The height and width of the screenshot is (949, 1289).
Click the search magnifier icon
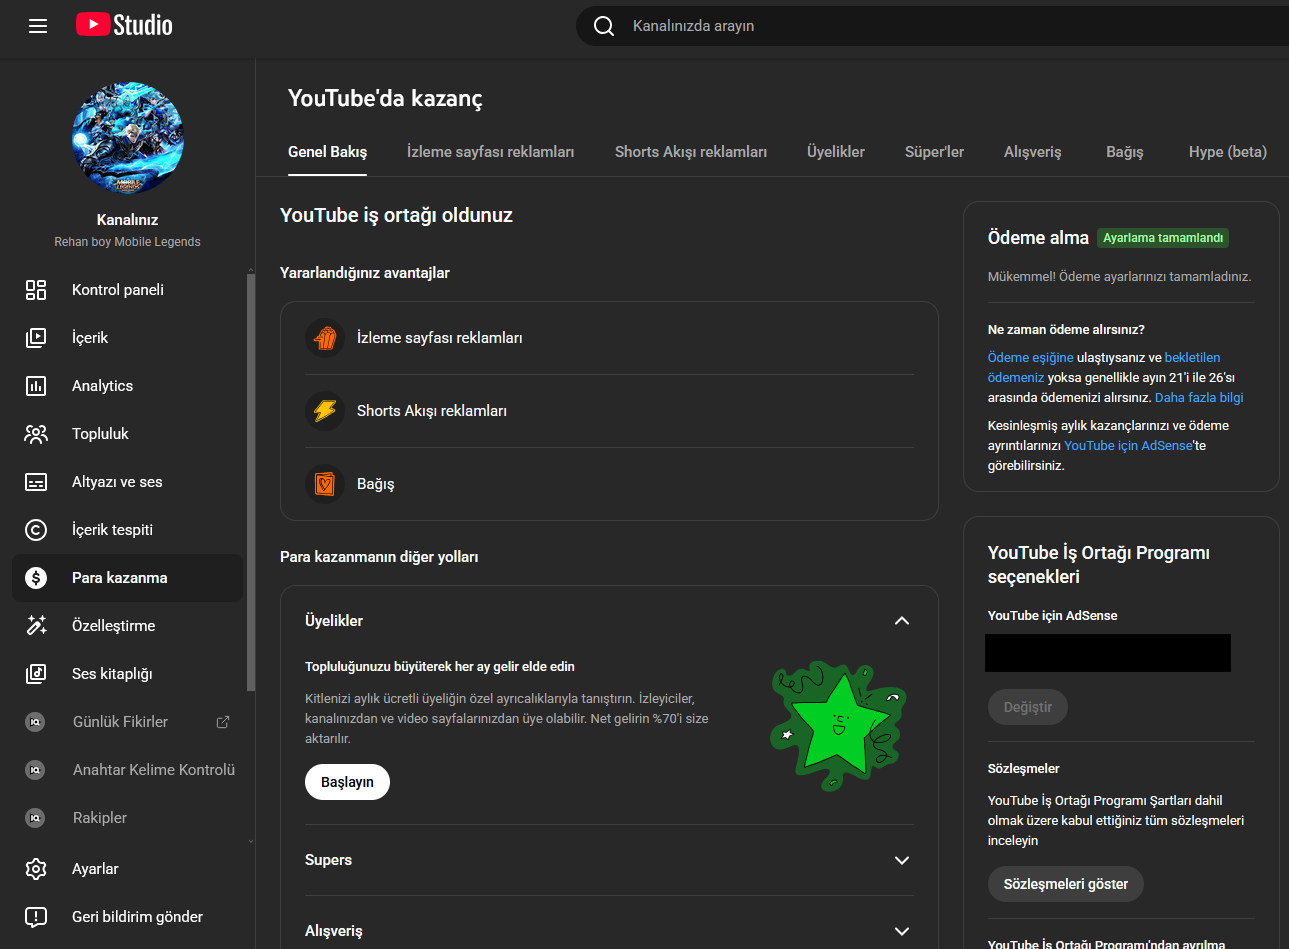tap(604, 26)
